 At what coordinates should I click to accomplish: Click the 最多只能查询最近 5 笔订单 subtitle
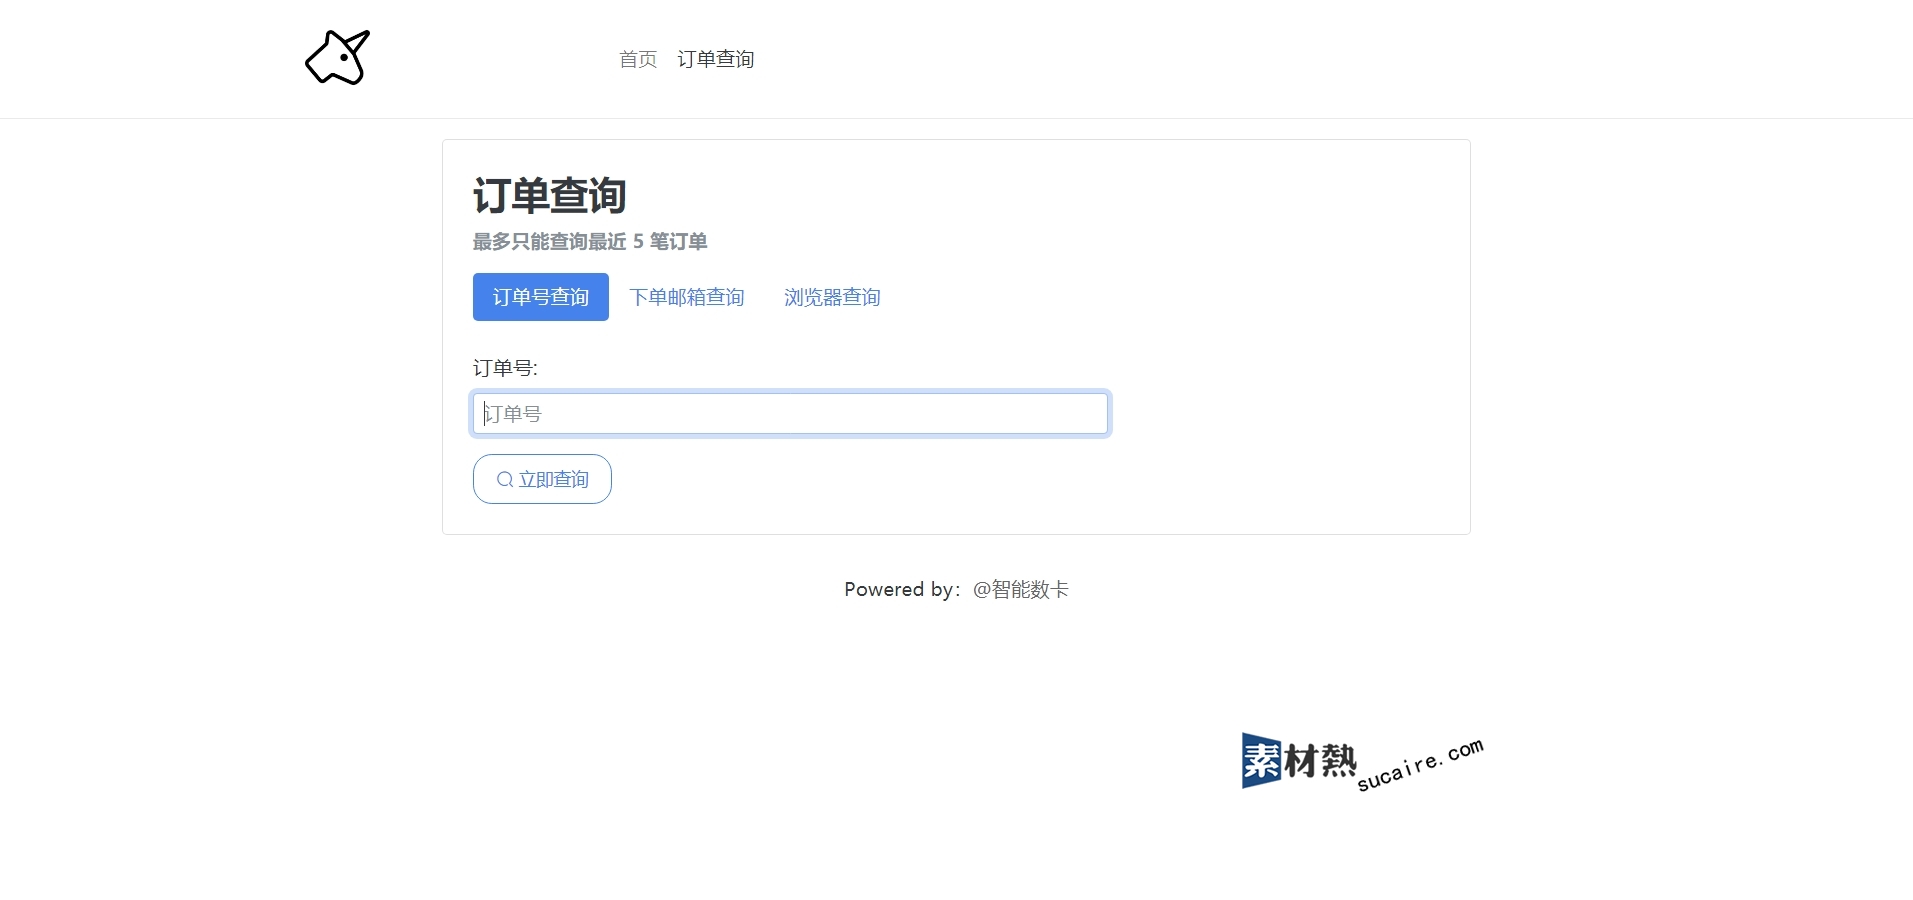[x=589, y=242]
